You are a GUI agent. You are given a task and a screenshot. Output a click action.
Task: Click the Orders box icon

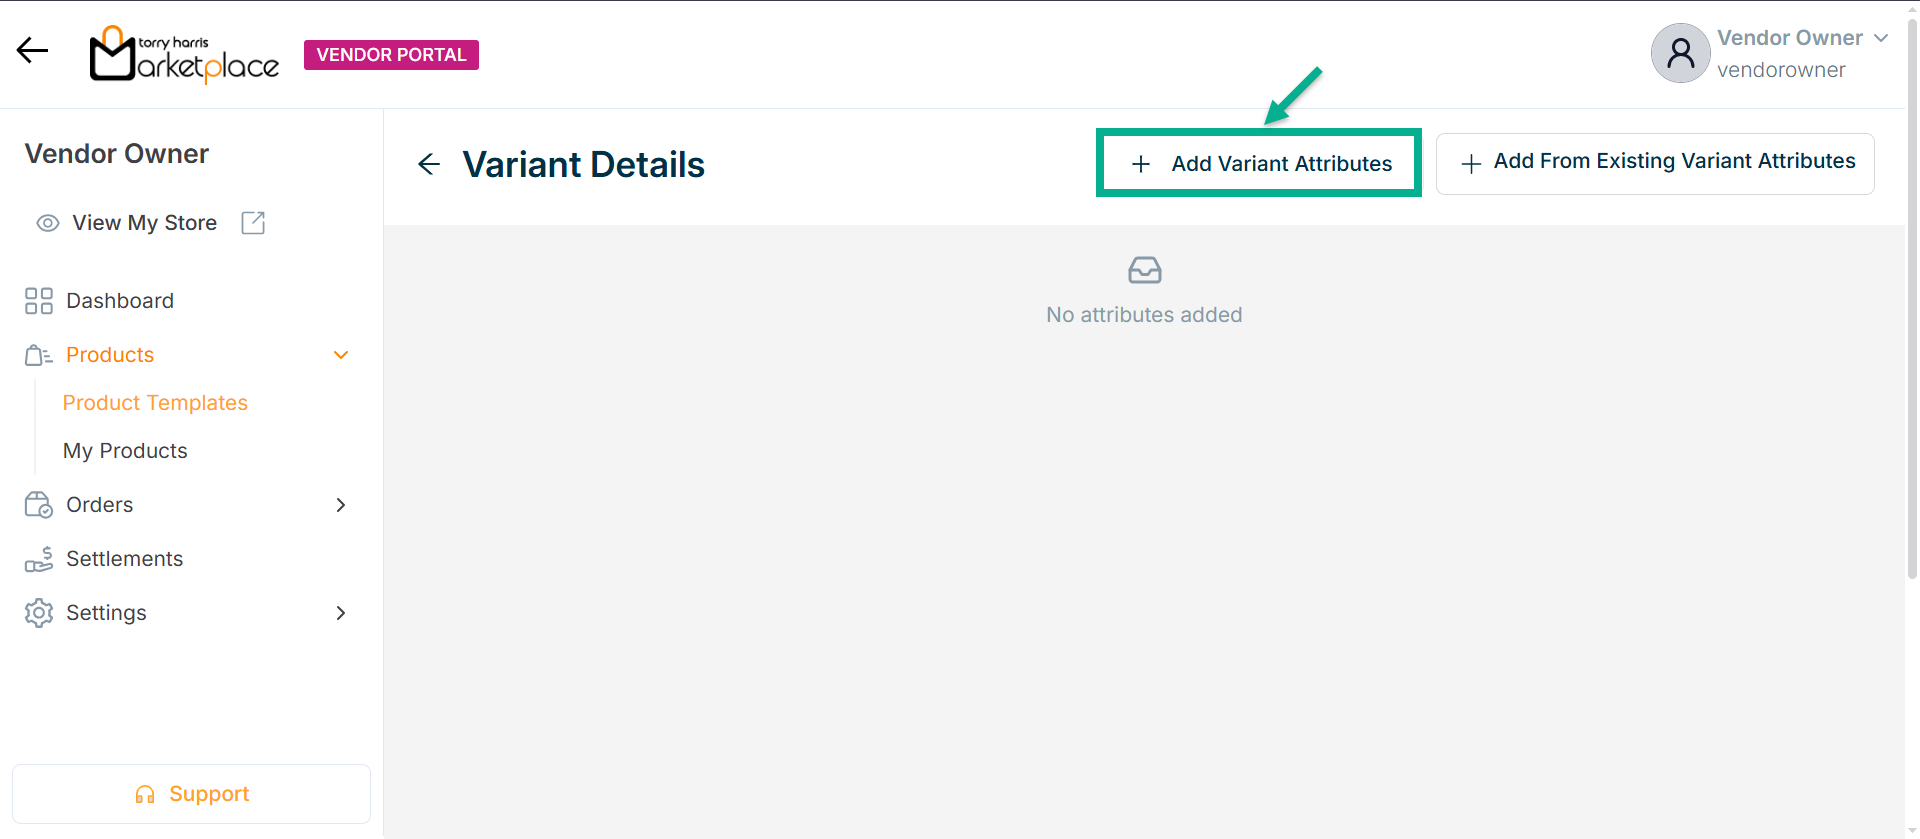click(x=39, y=505)
